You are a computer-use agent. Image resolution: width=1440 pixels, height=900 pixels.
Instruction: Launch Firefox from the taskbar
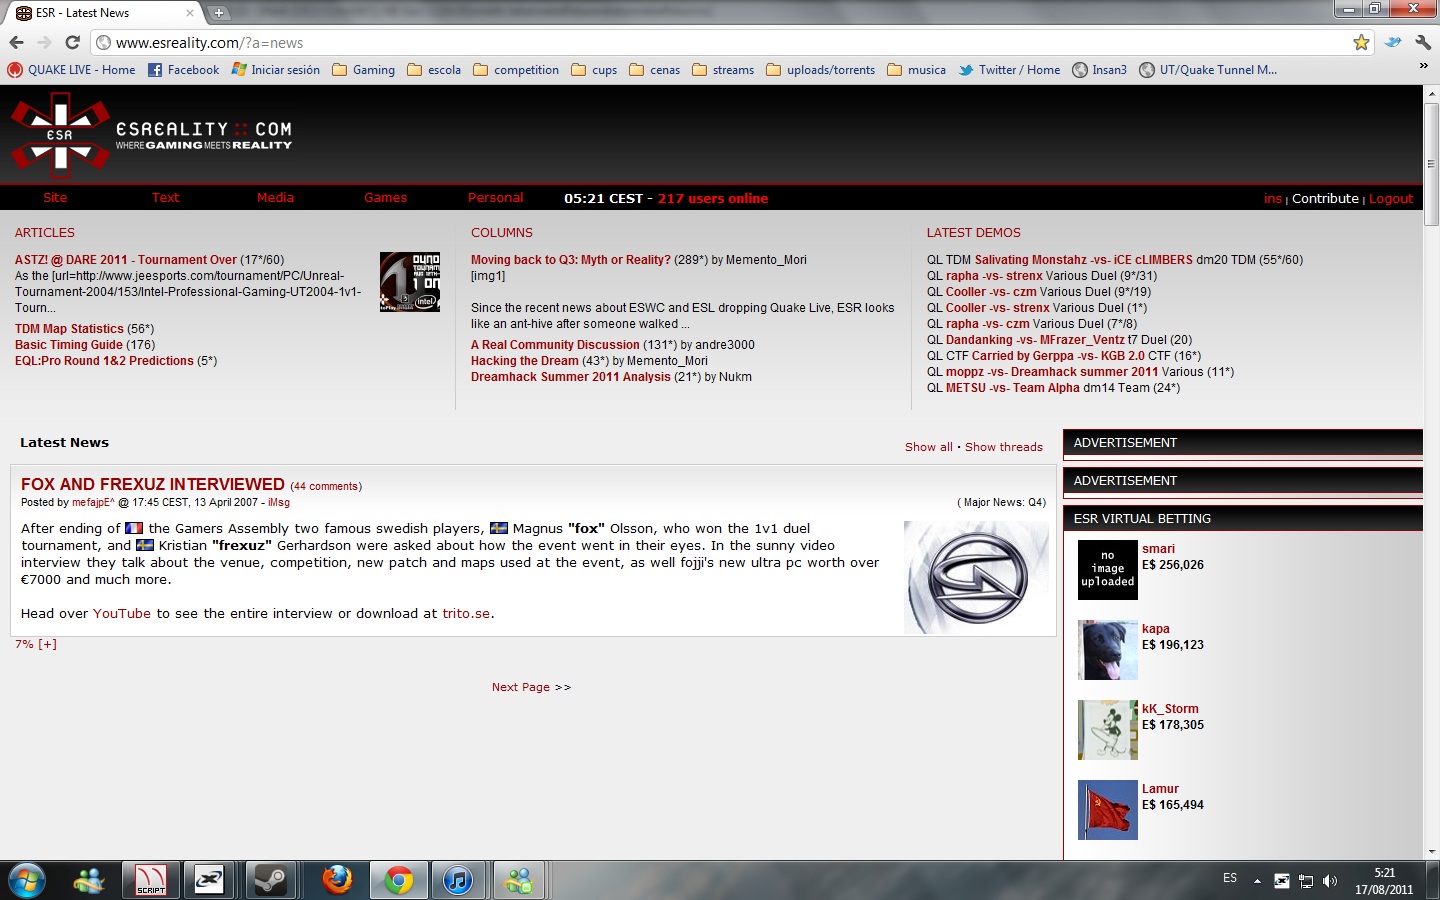pyautogui.click(x=337, y=880)
